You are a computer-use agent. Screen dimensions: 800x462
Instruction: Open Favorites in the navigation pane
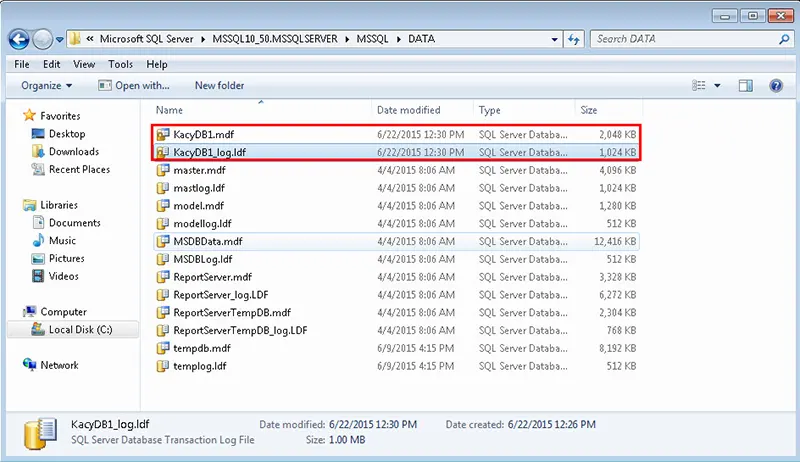point(60,116)
